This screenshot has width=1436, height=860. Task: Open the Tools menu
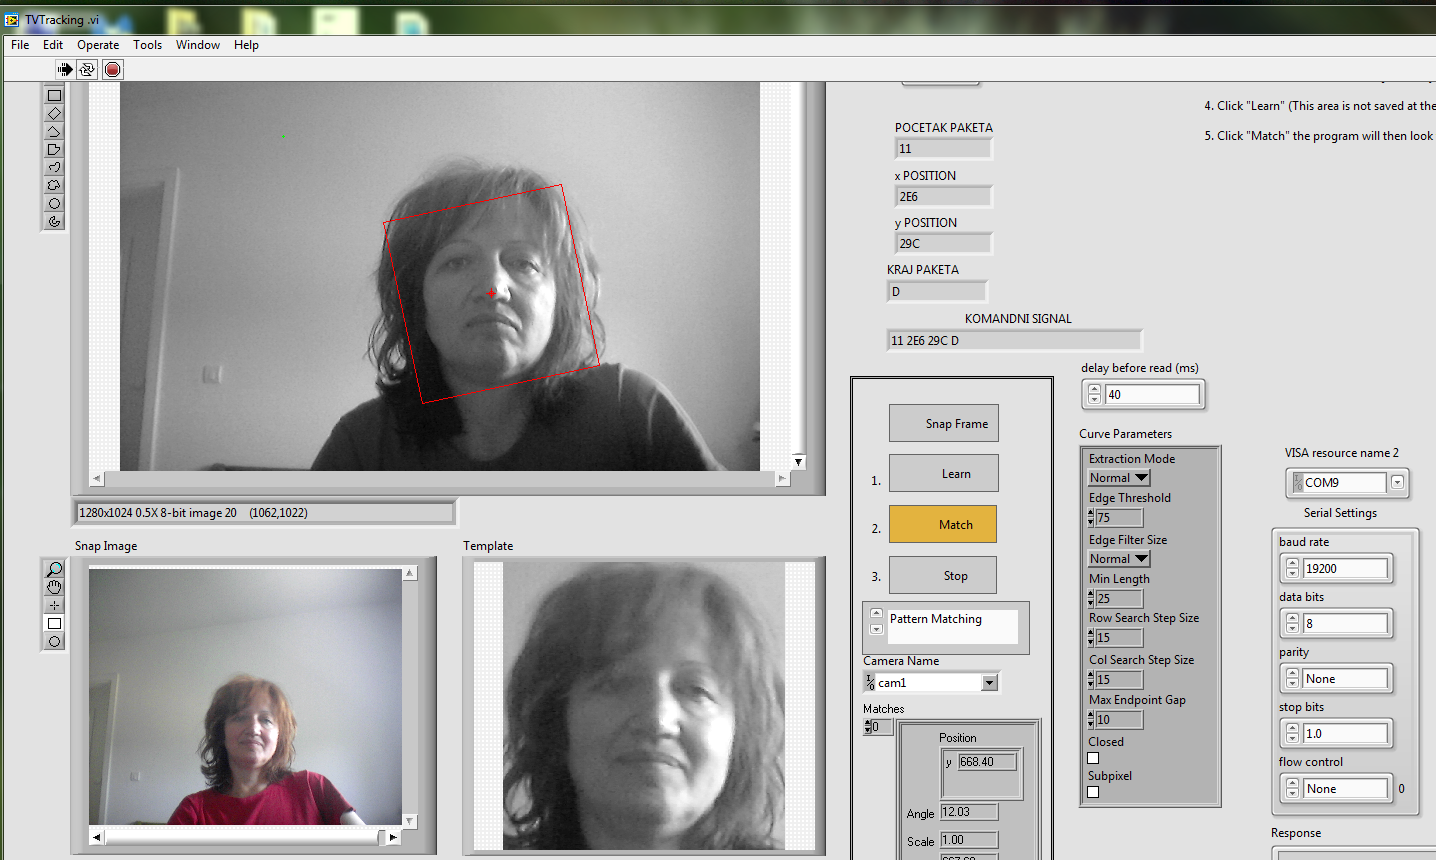[x=147, y=45]
